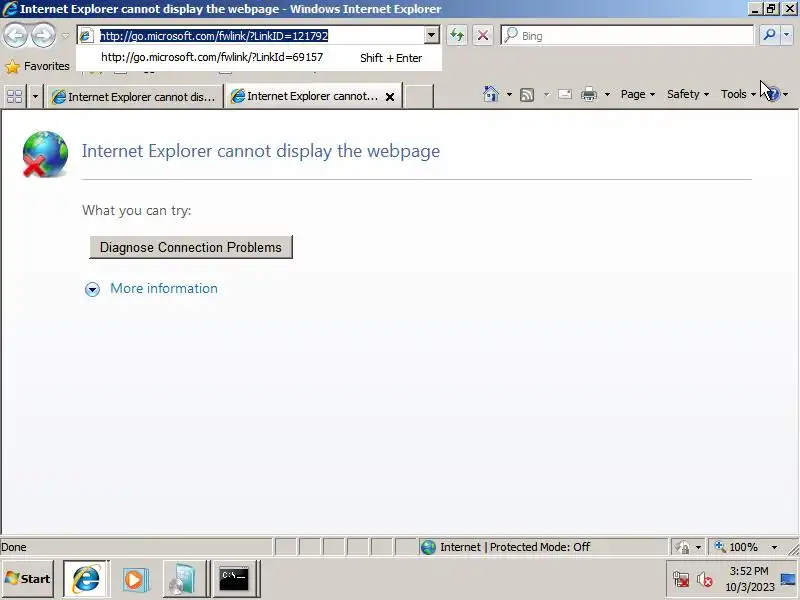Click Internet Protected Mode status zone

(543, 547)
